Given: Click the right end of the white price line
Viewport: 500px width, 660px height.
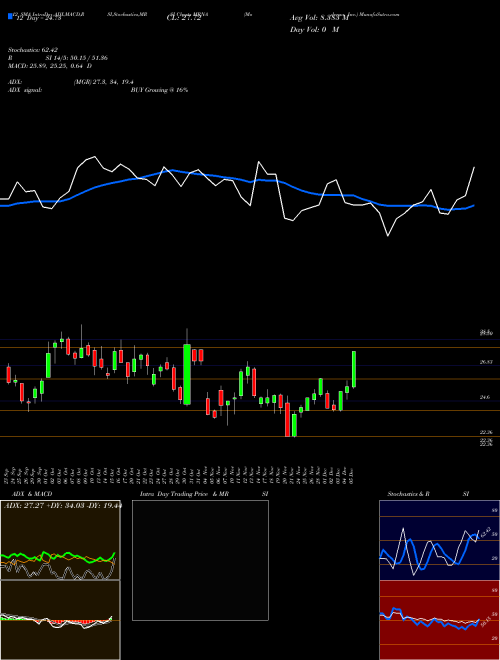Looking at the screenshot, I should tap(474, 168).
